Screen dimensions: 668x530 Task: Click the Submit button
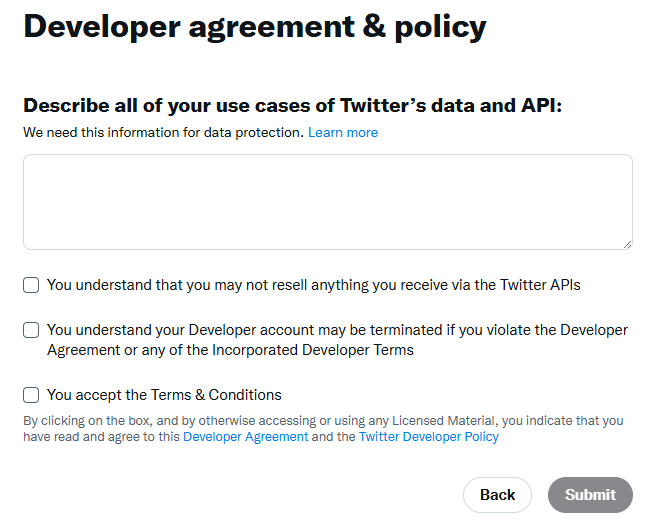590,495
